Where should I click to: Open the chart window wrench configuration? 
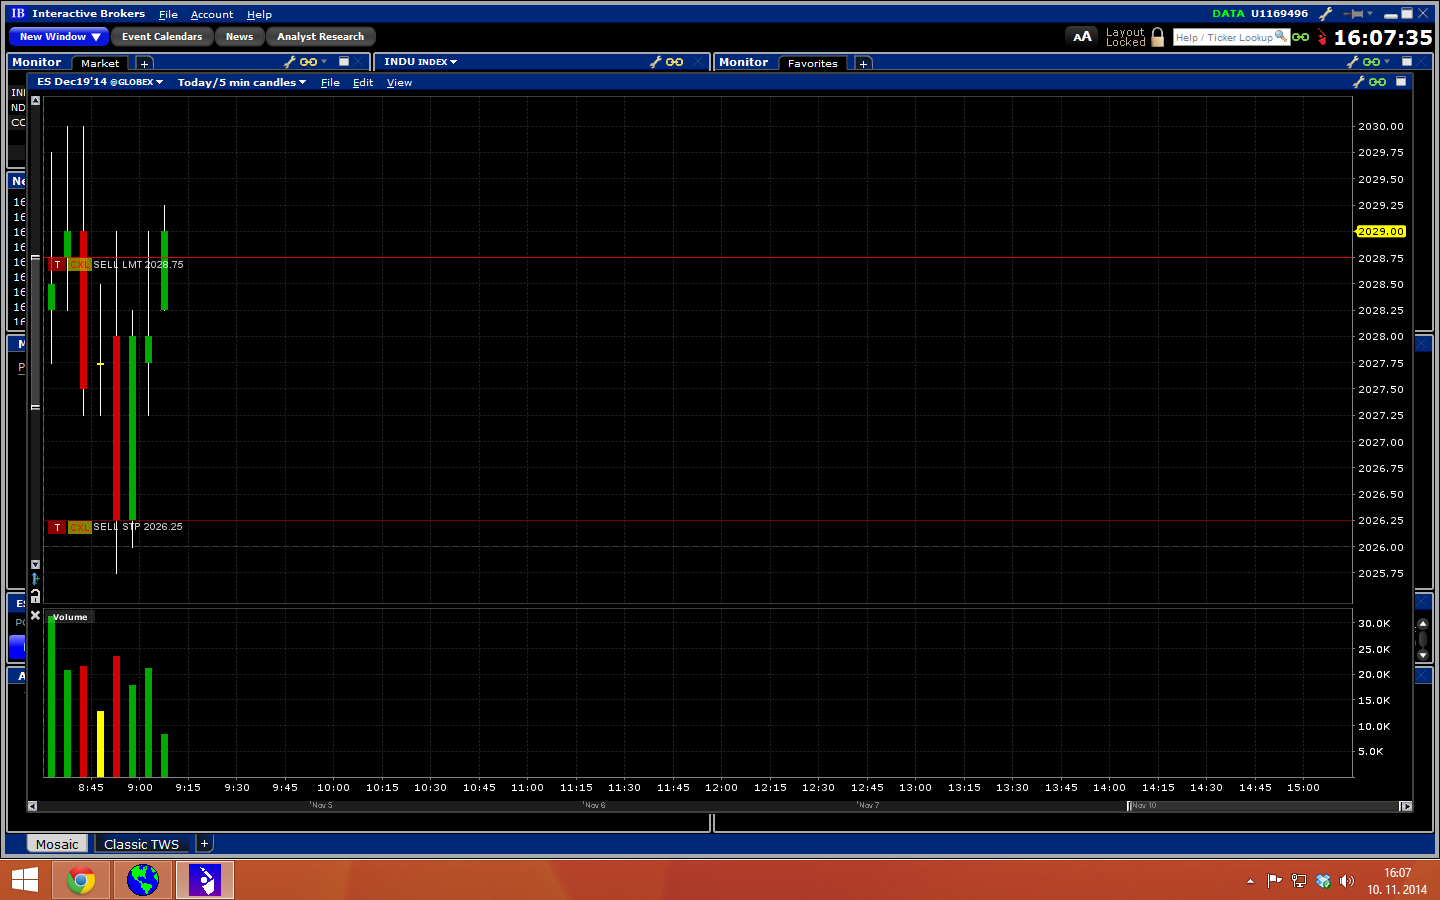(x=1359, y=82)
